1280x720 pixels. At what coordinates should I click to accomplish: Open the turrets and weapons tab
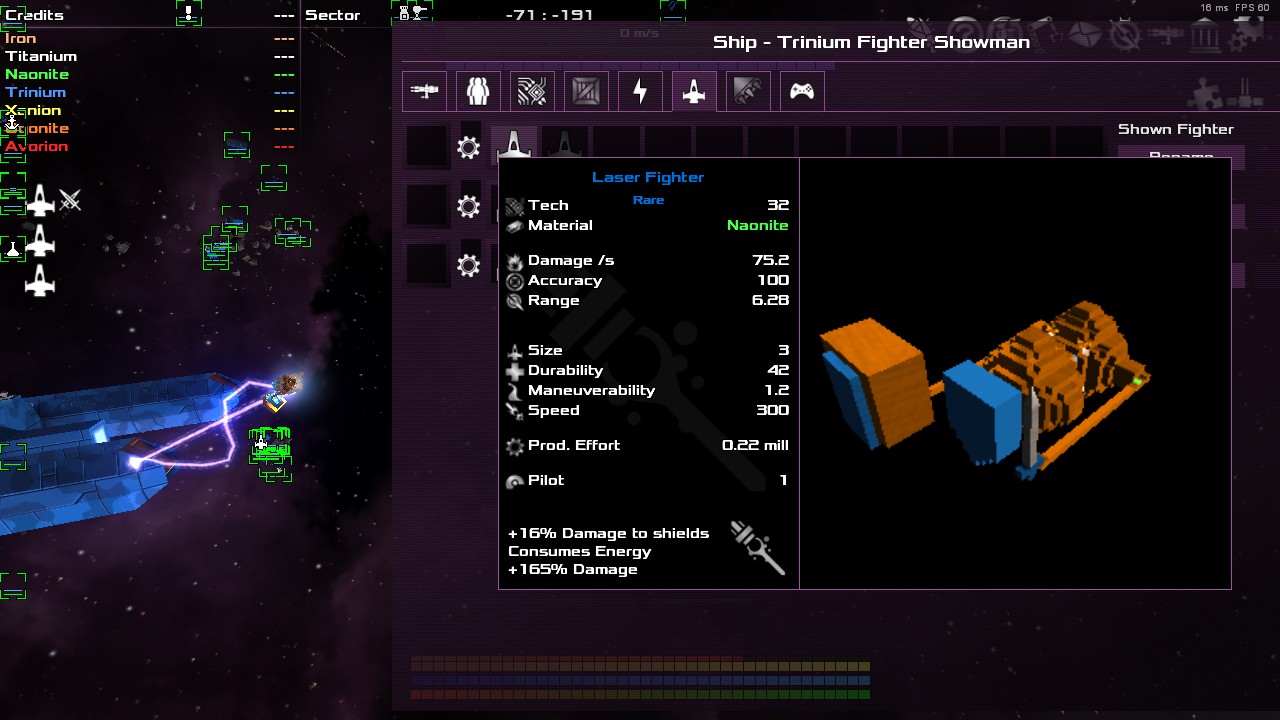425,91
